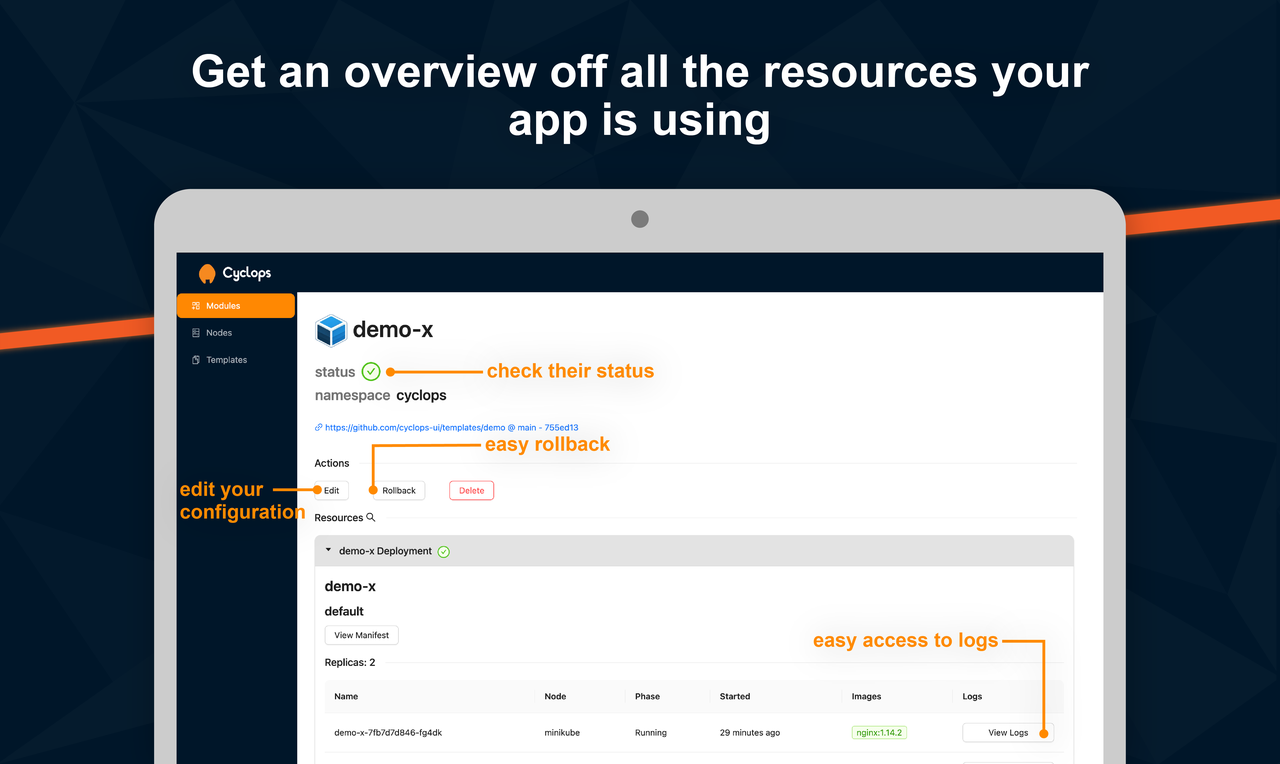Viewport: 1280px width, 764px height.
Task: Click the Running phase cell
Action: click(651, 733)
